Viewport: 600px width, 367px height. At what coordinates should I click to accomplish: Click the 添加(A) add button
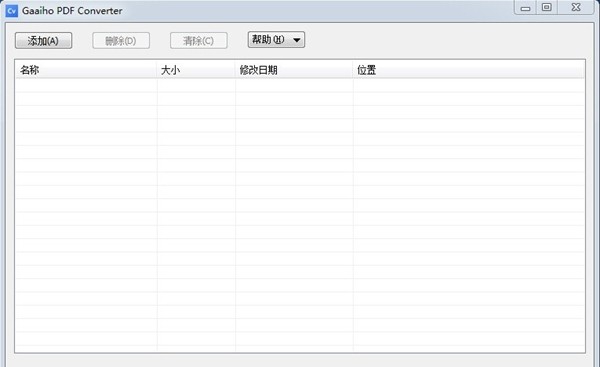[43, 41]
